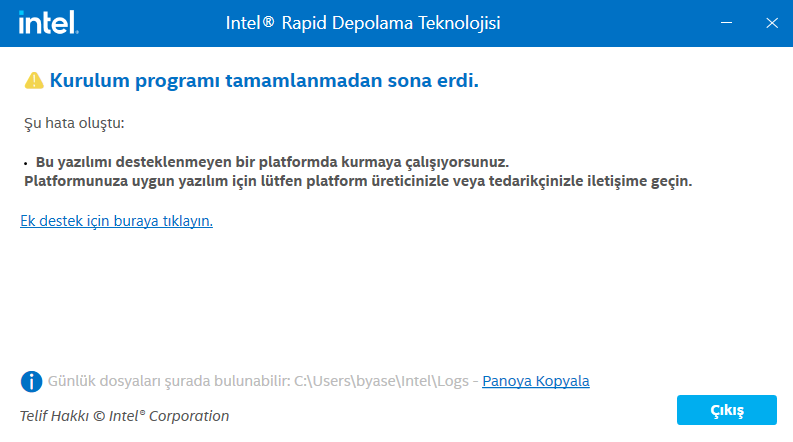Image resolution: width=793 pixels, height=442 pixels.
Task: Close the Intel Rapid Depolama window
Action: (x=772, y=23)
